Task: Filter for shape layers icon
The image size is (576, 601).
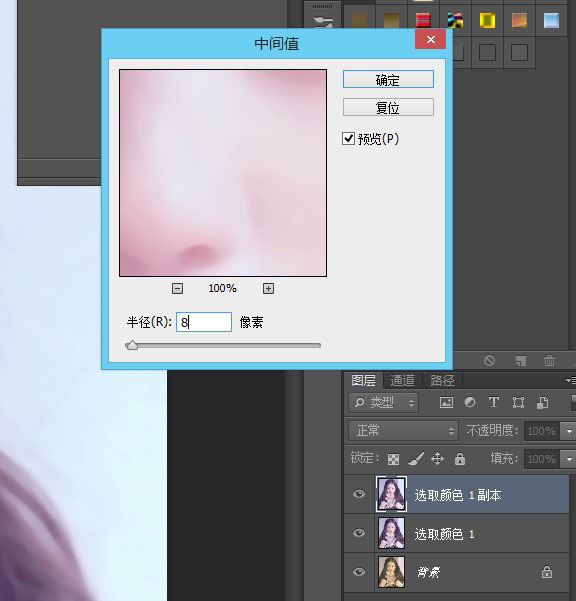Action: tap(518, 402)
